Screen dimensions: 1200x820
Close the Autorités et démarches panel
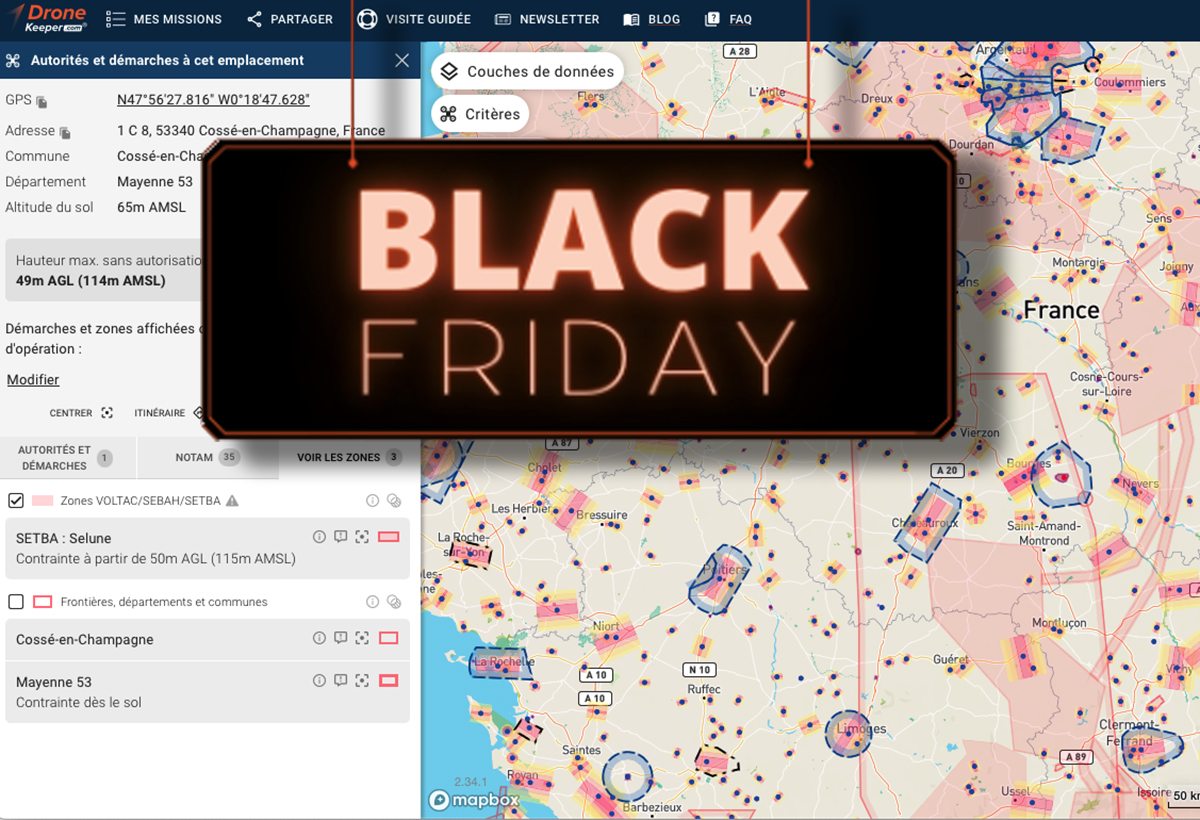[402, 60]
